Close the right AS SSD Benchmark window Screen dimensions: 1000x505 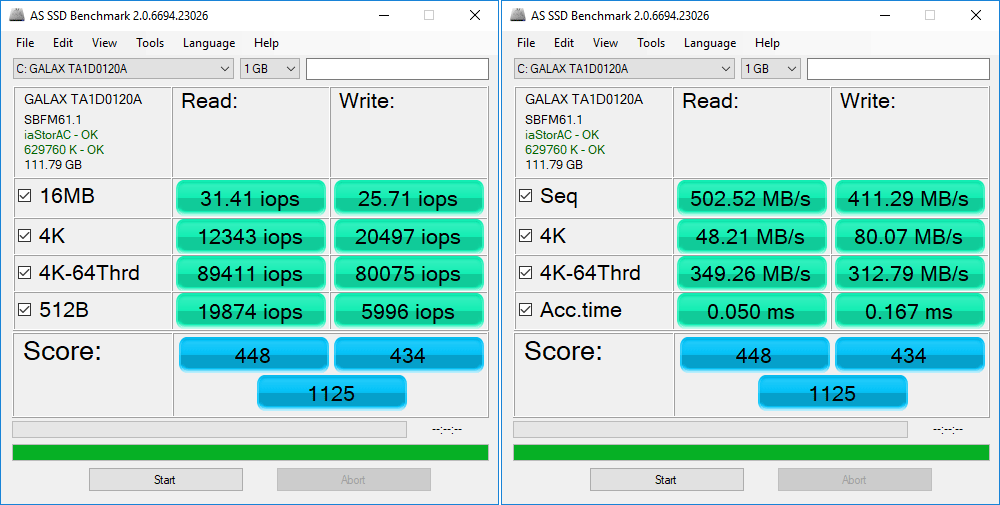tap(975, 15)
